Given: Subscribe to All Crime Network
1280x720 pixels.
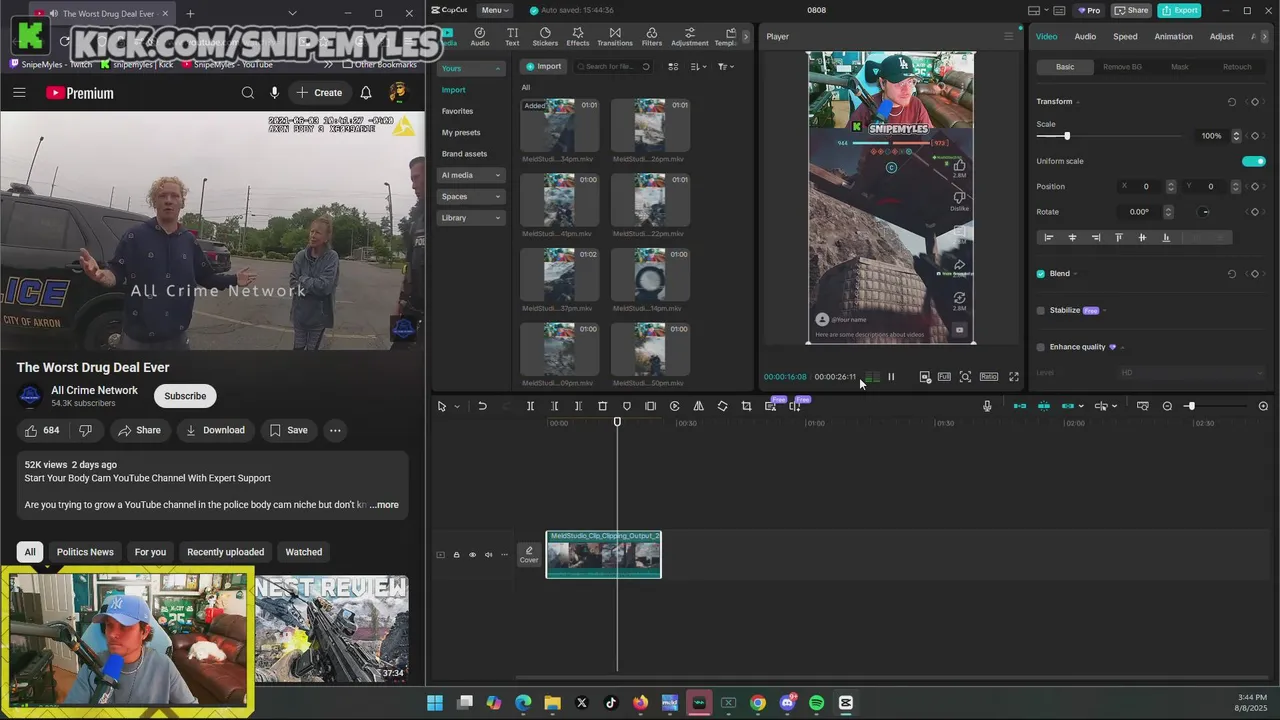Looking at the screenshot, I should [x=185, y=396].
